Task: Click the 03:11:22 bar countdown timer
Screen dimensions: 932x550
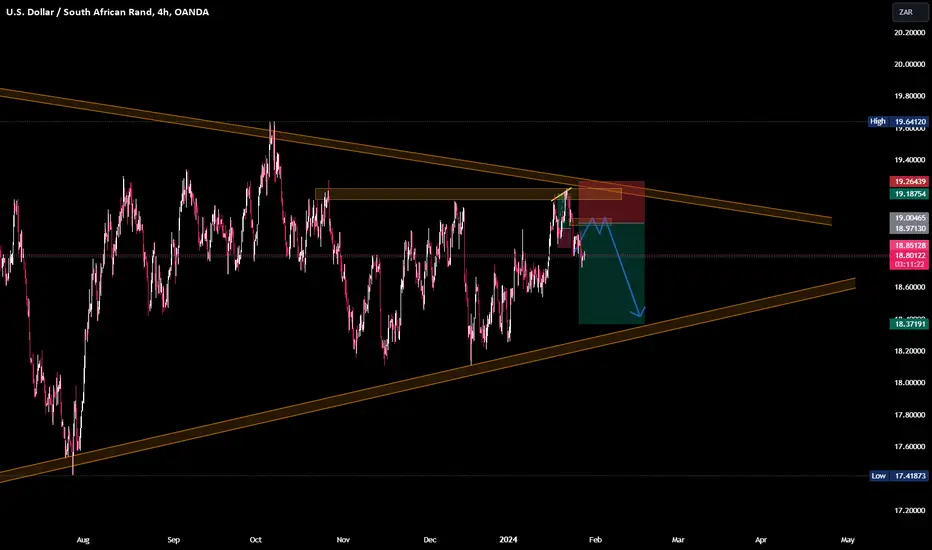Action: coord(909,264)
